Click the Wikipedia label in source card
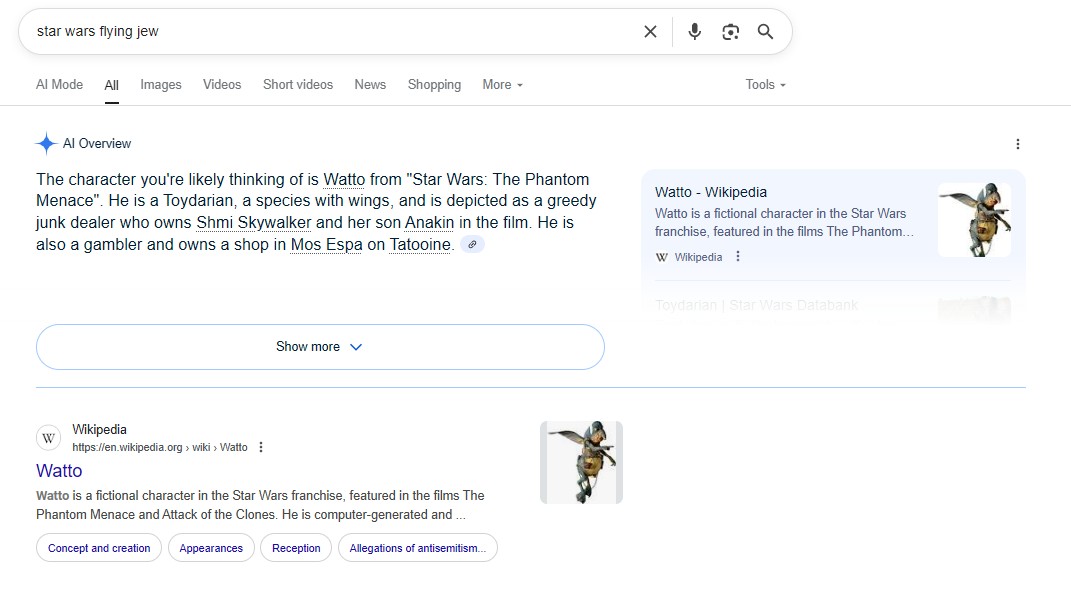The height and width of the screenshot is (589, 1071). [698, 257]
